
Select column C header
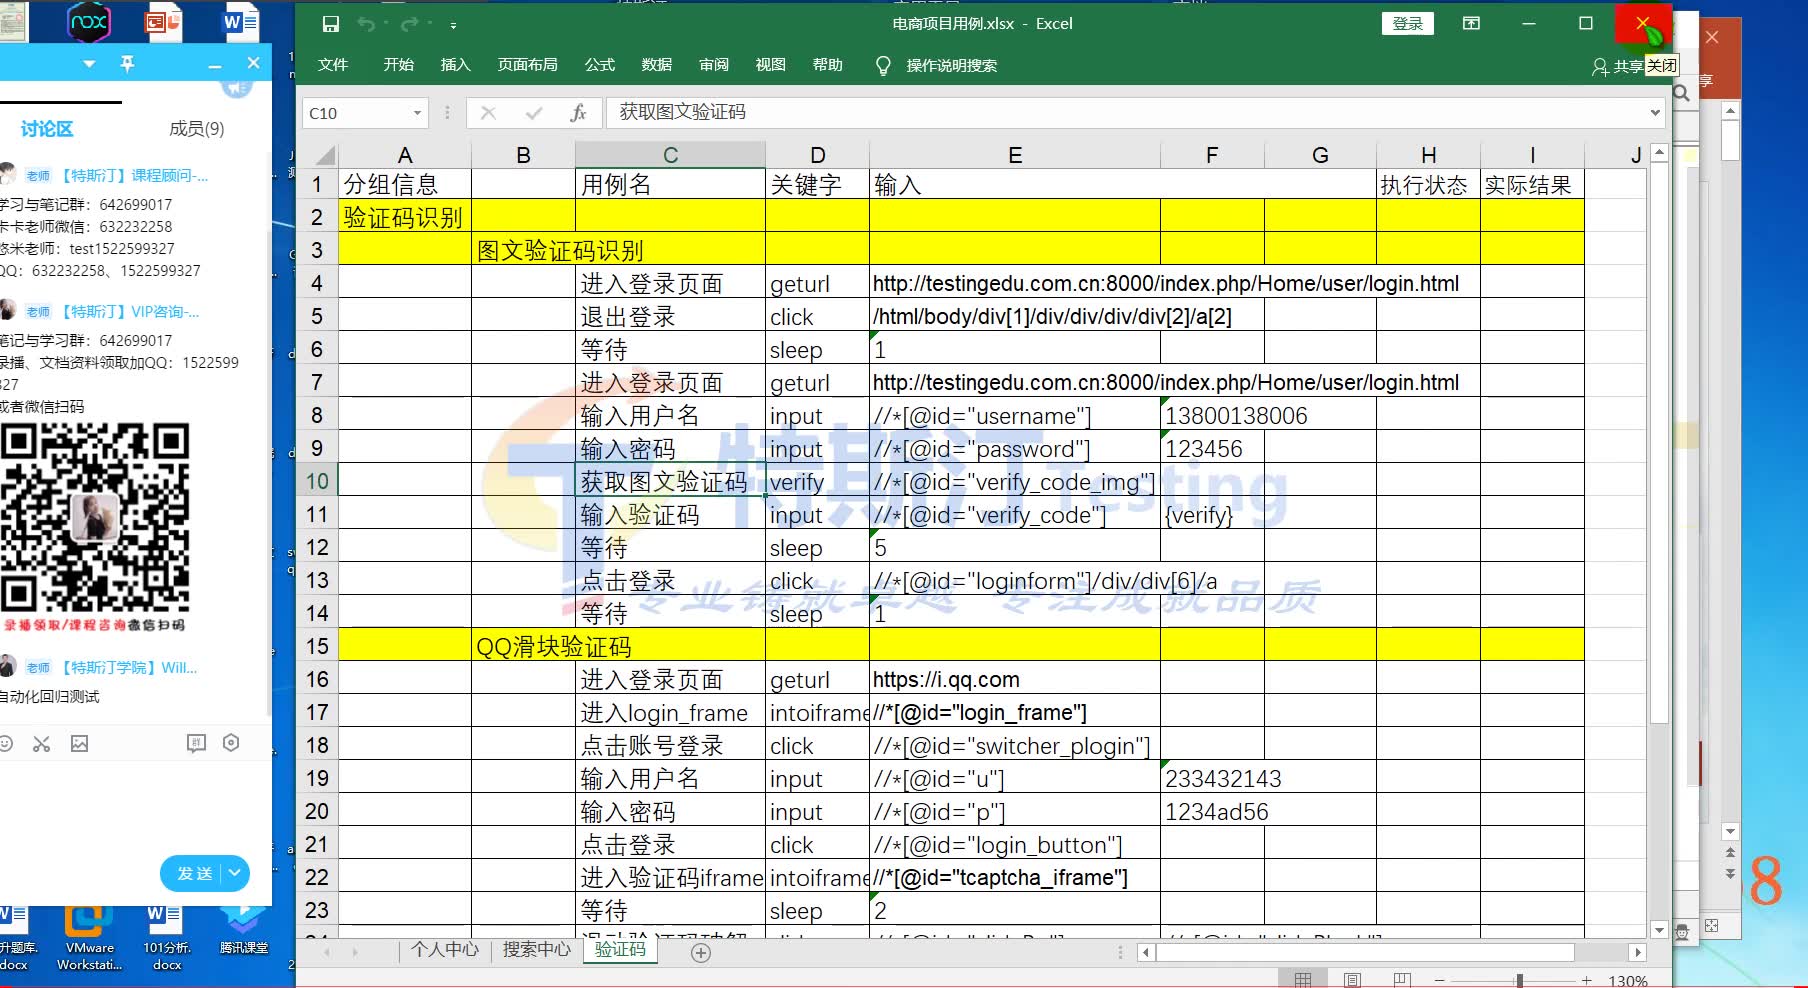click(670, 155)
